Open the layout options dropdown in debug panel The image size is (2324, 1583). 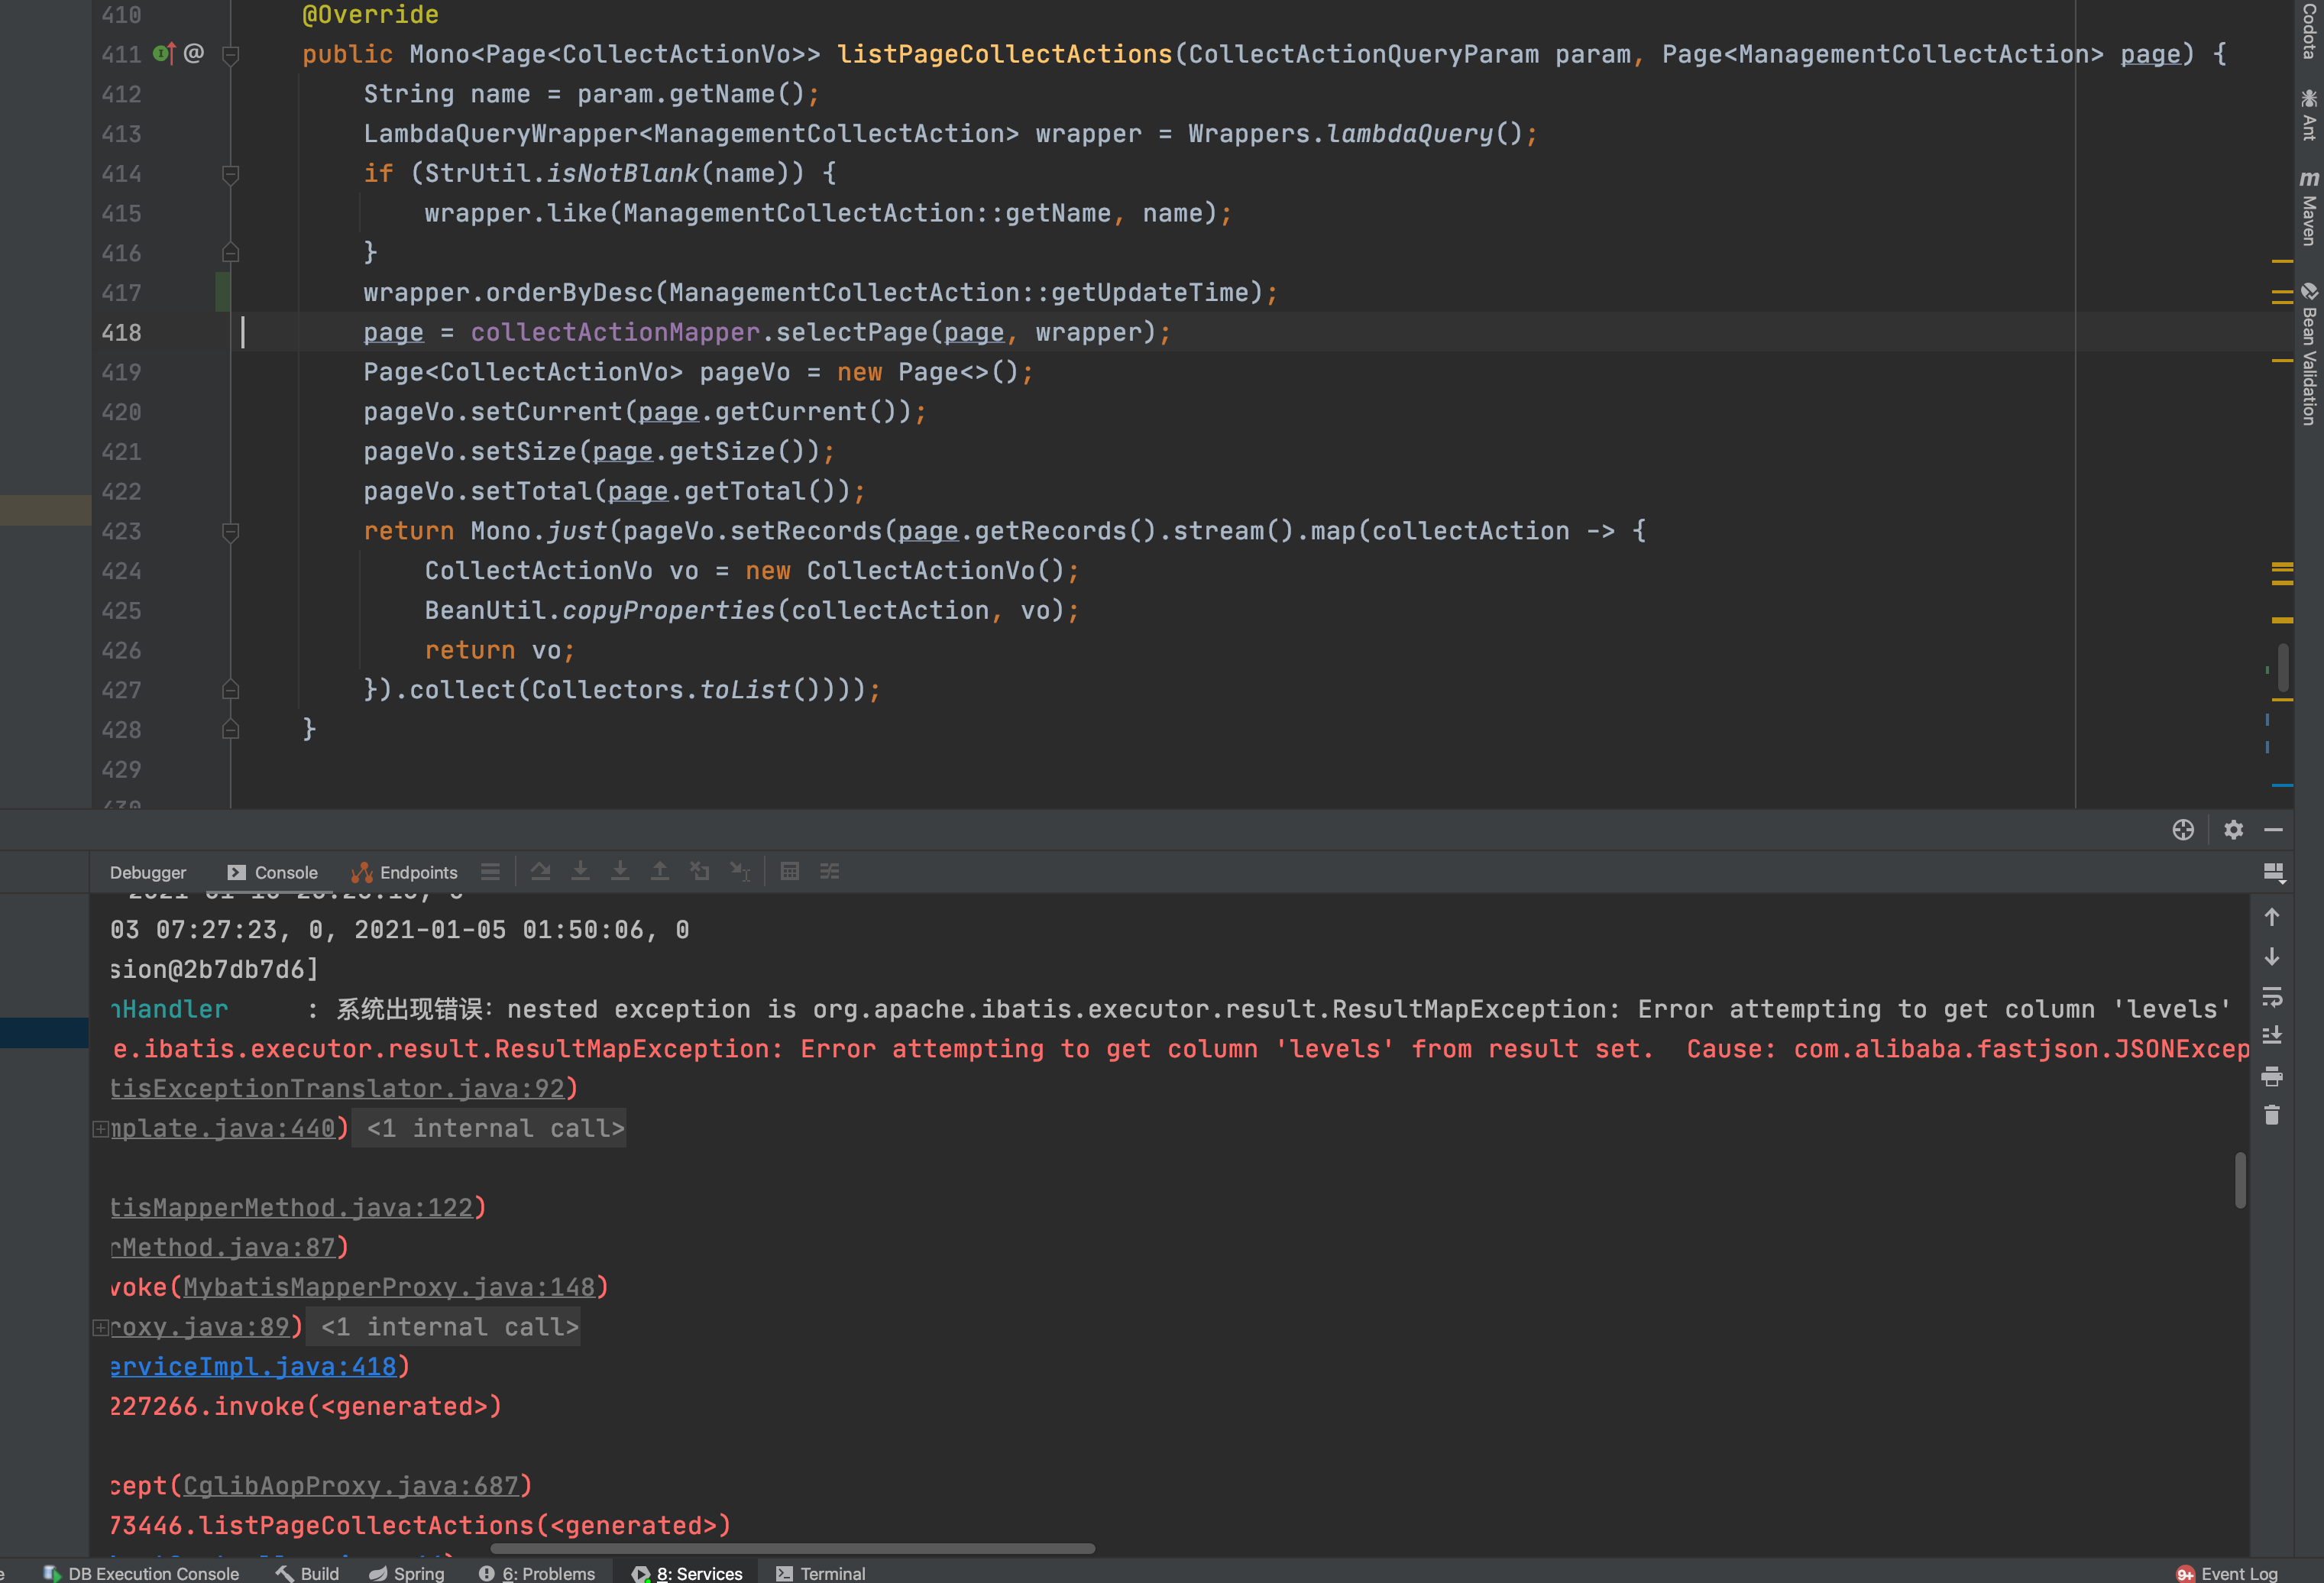pos(2276,872)
